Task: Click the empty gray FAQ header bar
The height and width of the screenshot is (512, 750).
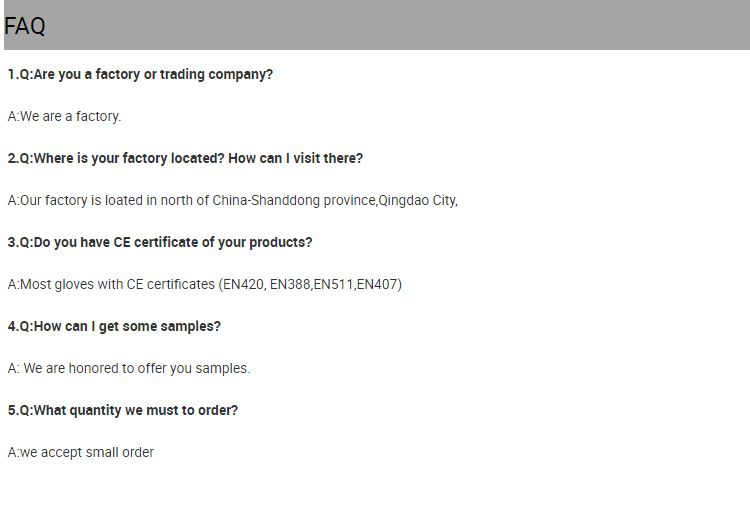Action: pos(400,25)
